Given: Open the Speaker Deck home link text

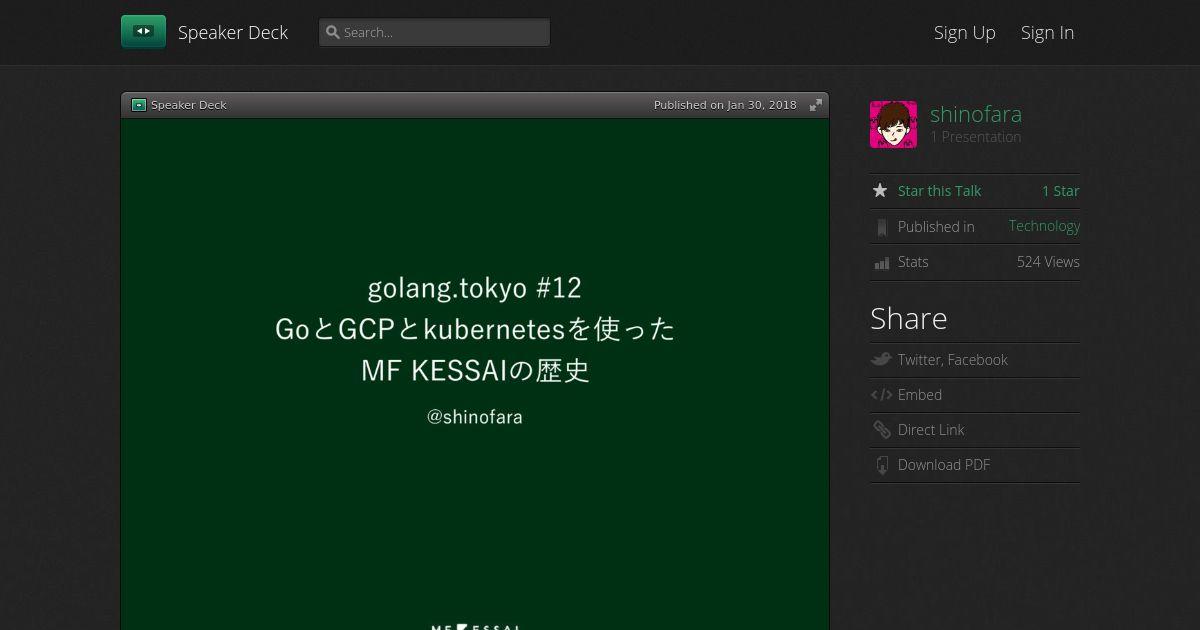Looking at the screenshot, I should click(233, 32).
